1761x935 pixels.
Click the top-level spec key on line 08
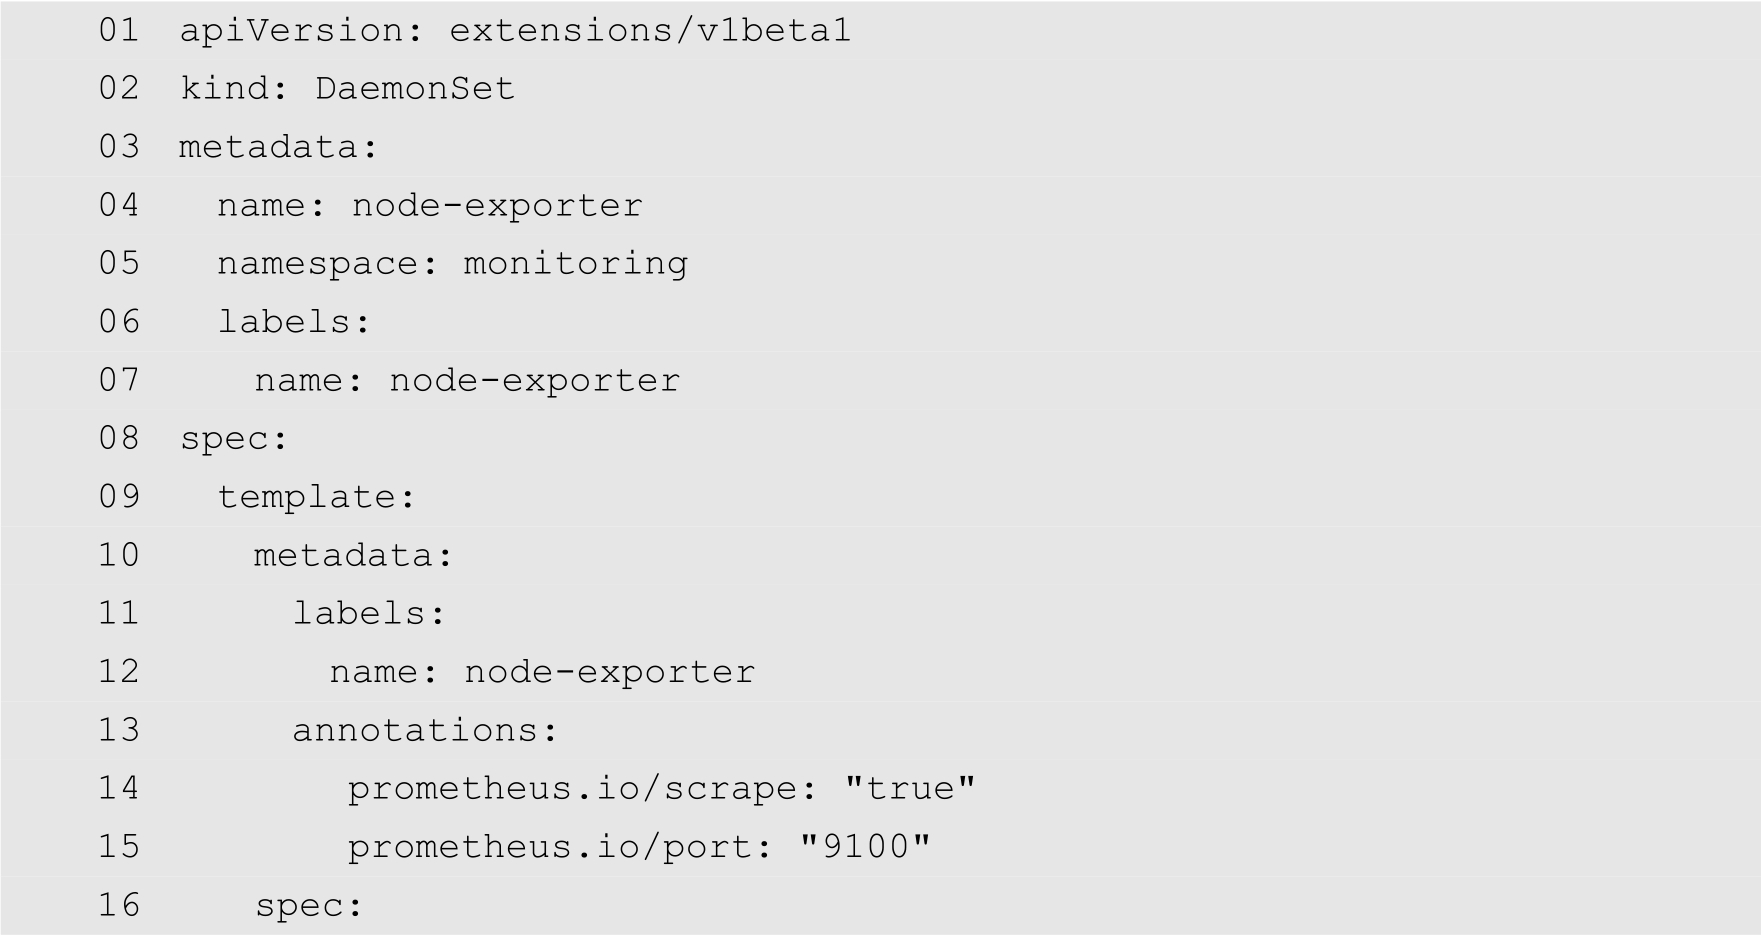pyautogui.click(x=227, y=439)
